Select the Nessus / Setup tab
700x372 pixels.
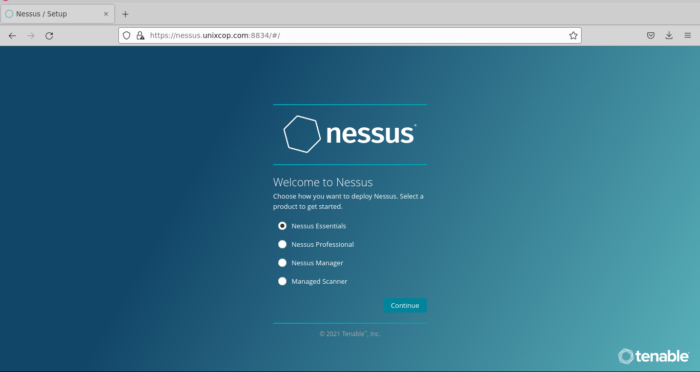(x=58, y=14)
